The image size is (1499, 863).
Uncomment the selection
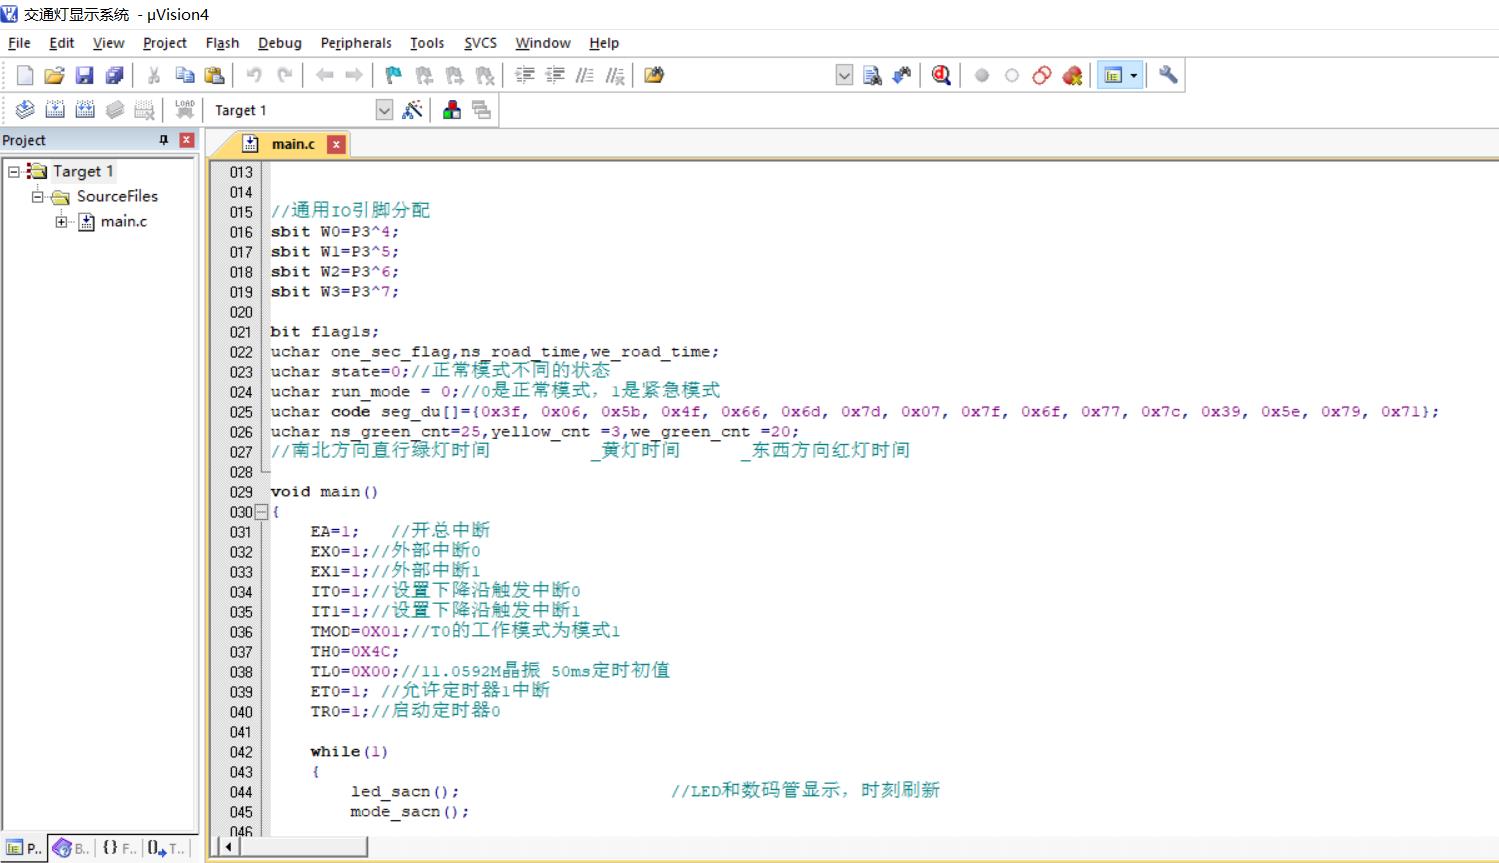pos(615,75)
